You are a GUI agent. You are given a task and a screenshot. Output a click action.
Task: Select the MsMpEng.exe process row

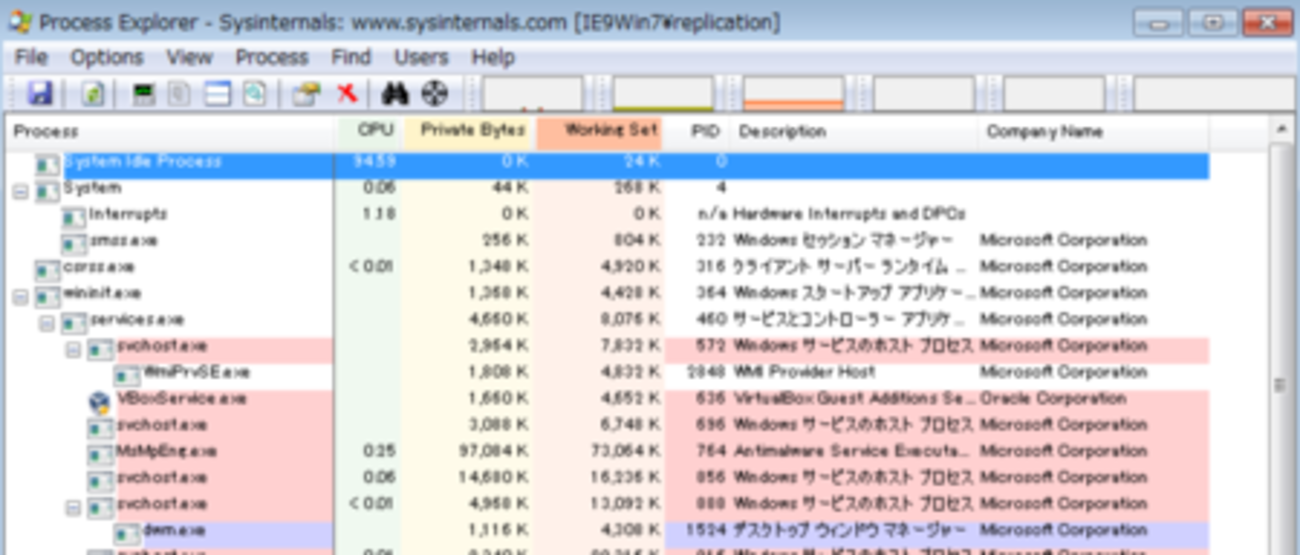point(152,451)
